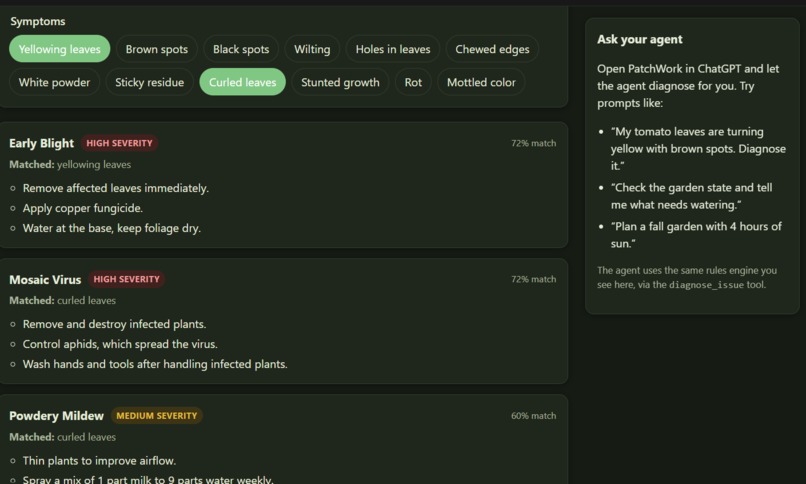Click 'Thin plants to improve airflow.' tip
The width and height of the screenshot is (806, 484).
(99, 461)
